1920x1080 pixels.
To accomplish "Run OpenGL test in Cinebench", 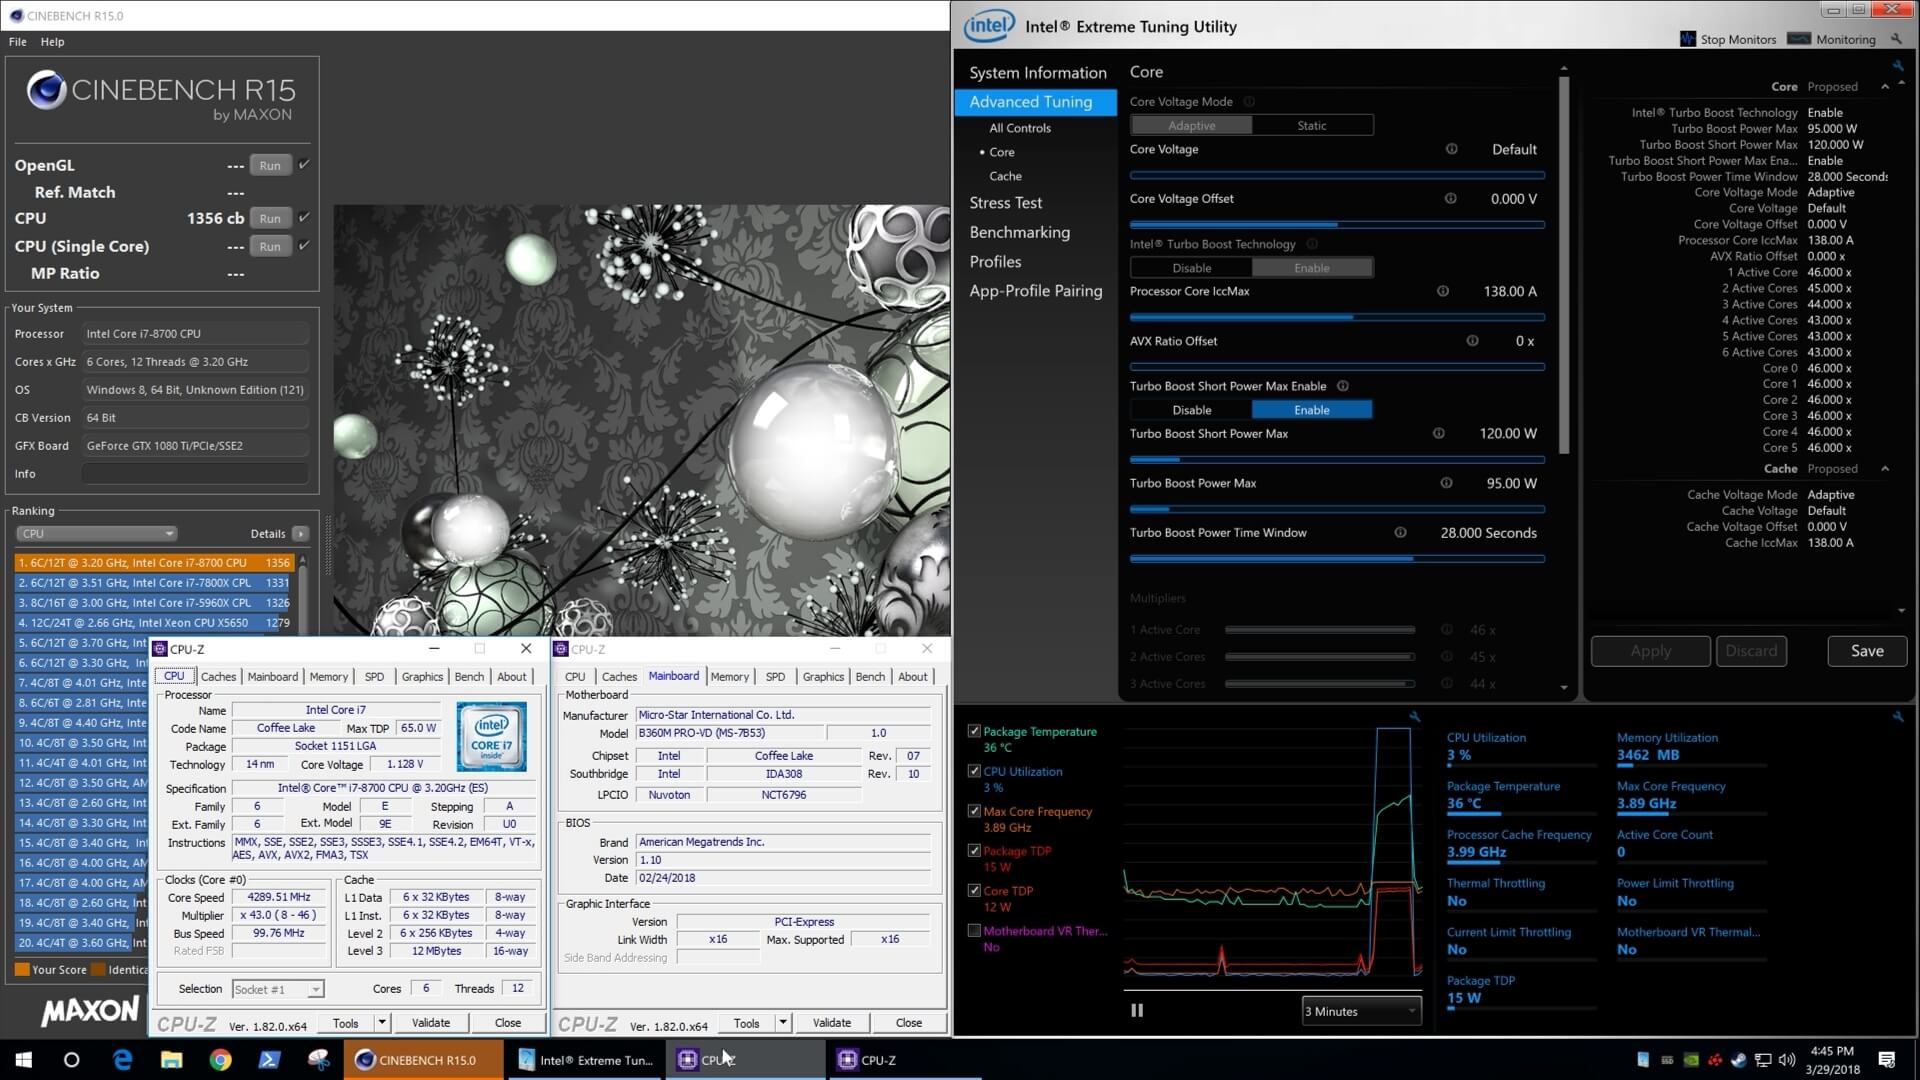I will tap(270, 165).
